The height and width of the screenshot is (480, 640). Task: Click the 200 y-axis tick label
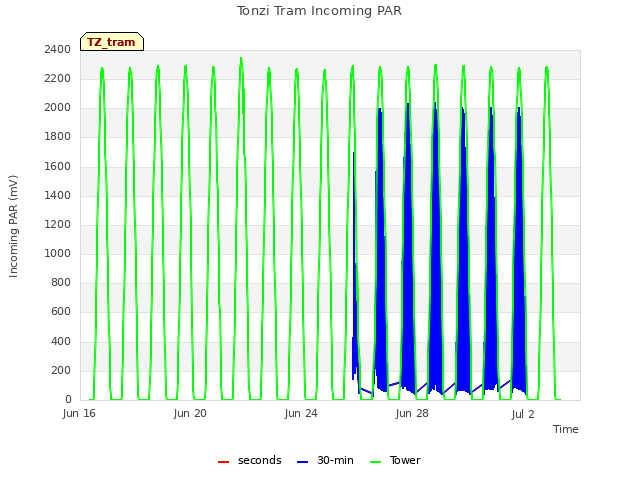[61, 370]
